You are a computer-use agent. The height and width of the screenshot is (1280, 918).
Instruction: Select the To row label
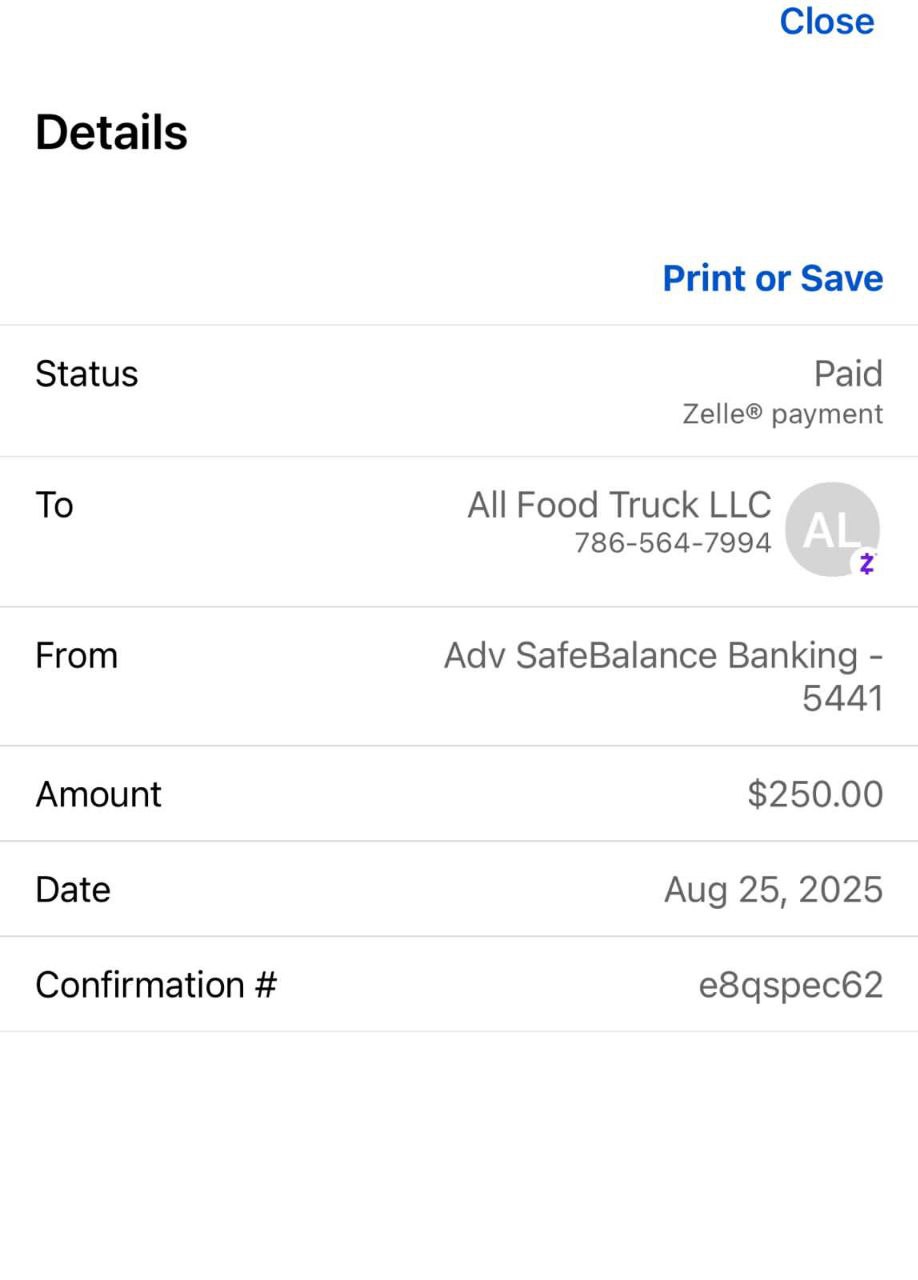point(55,505)
